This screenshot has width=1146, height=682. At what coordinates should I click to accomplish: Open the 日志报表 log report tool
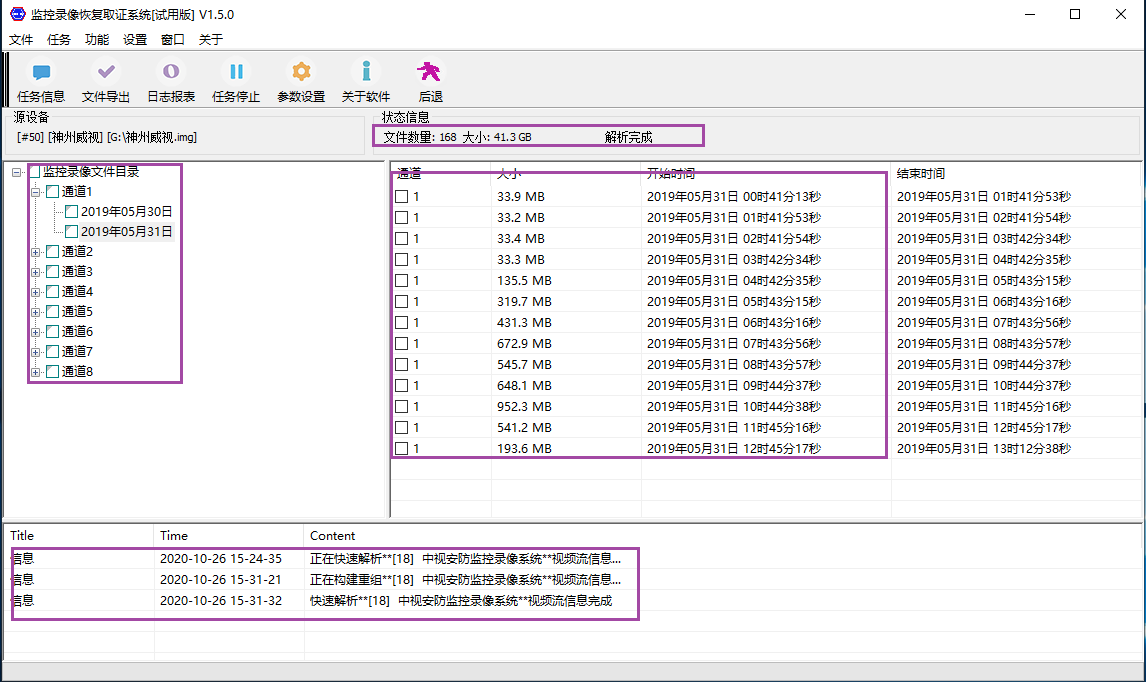[171, 72]
